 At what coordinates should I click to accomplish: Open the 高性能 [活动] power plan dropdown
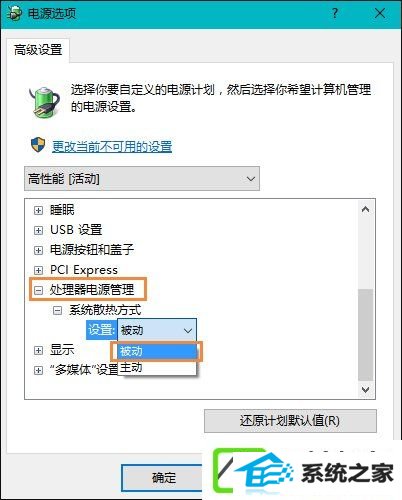click(x=142, y=179)
